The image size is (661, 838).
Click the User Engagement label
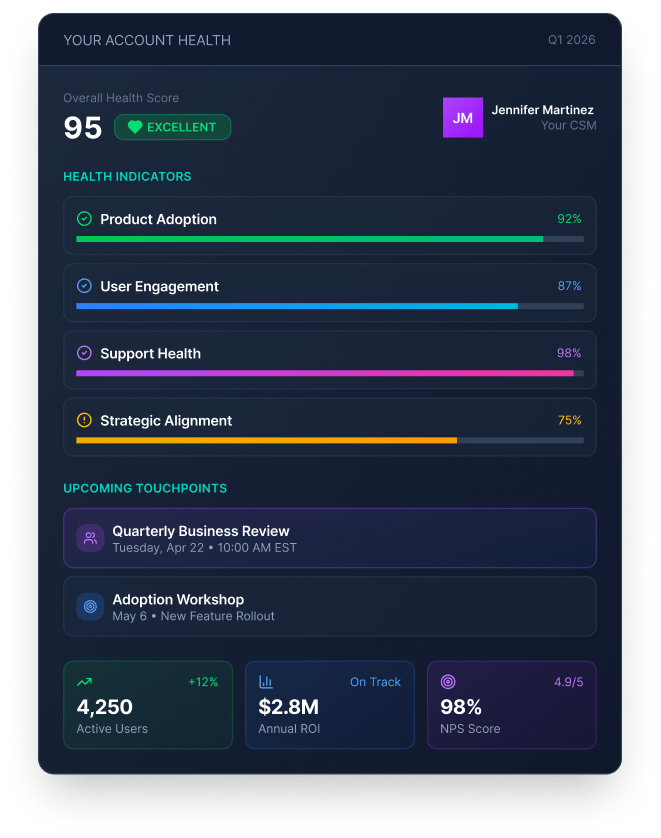tap(160, 286)
